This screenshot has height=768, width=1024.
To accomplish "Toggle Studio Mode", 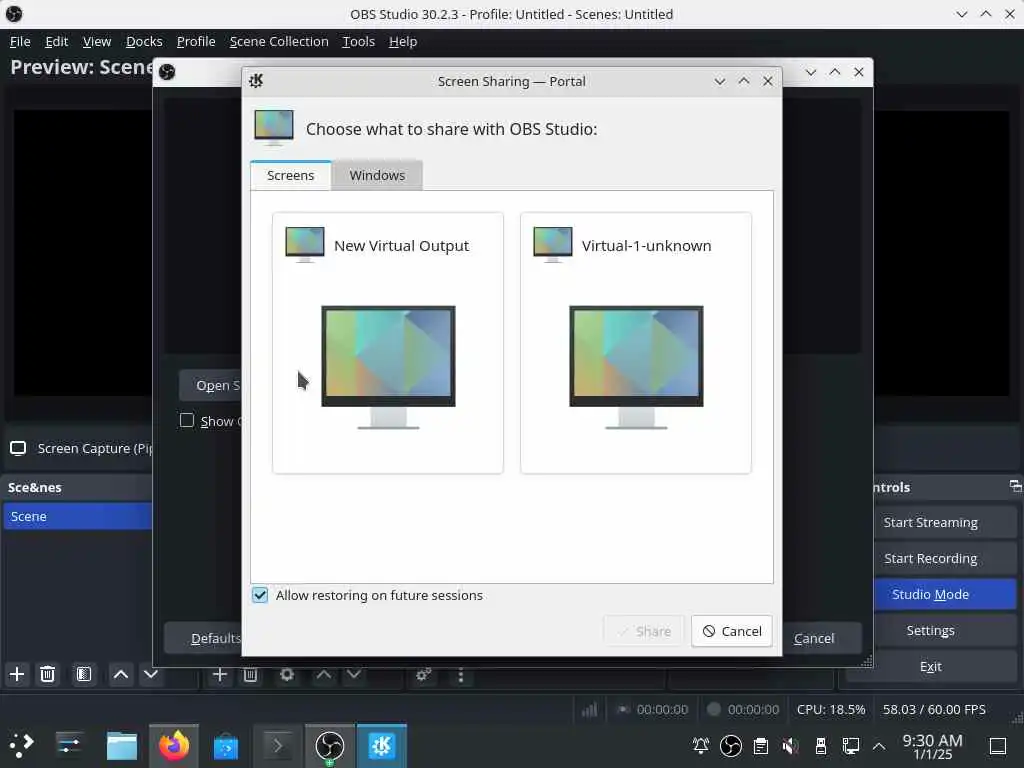I will click(x=944, y=594).
